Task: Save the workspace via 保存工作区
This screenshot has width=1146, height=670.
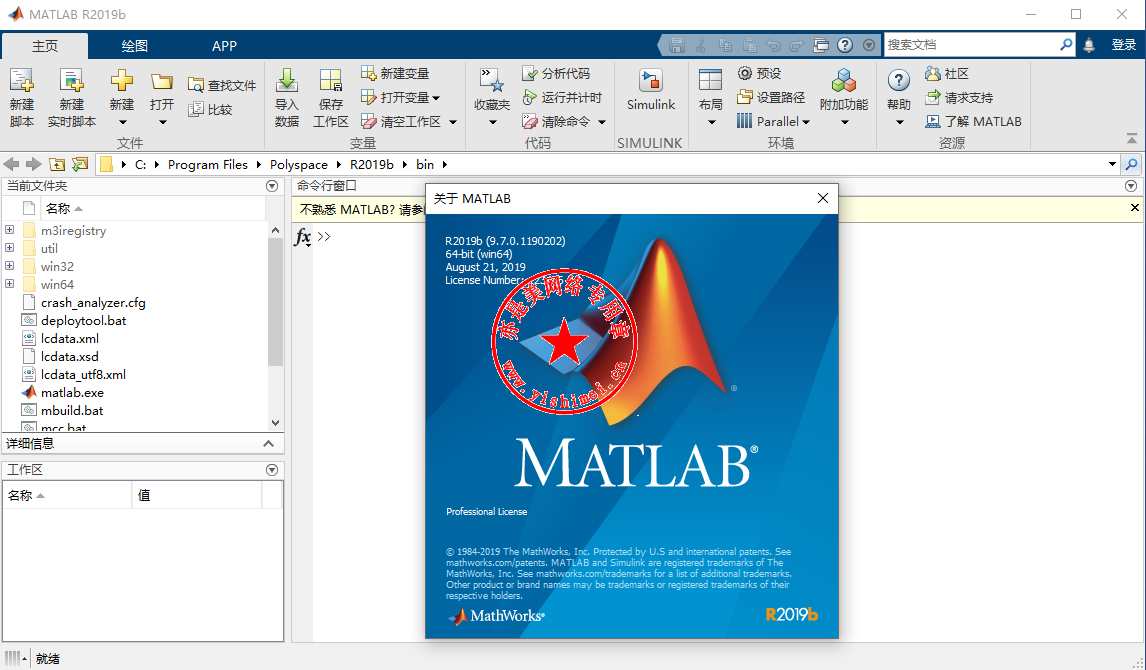Action: (330, 98)
